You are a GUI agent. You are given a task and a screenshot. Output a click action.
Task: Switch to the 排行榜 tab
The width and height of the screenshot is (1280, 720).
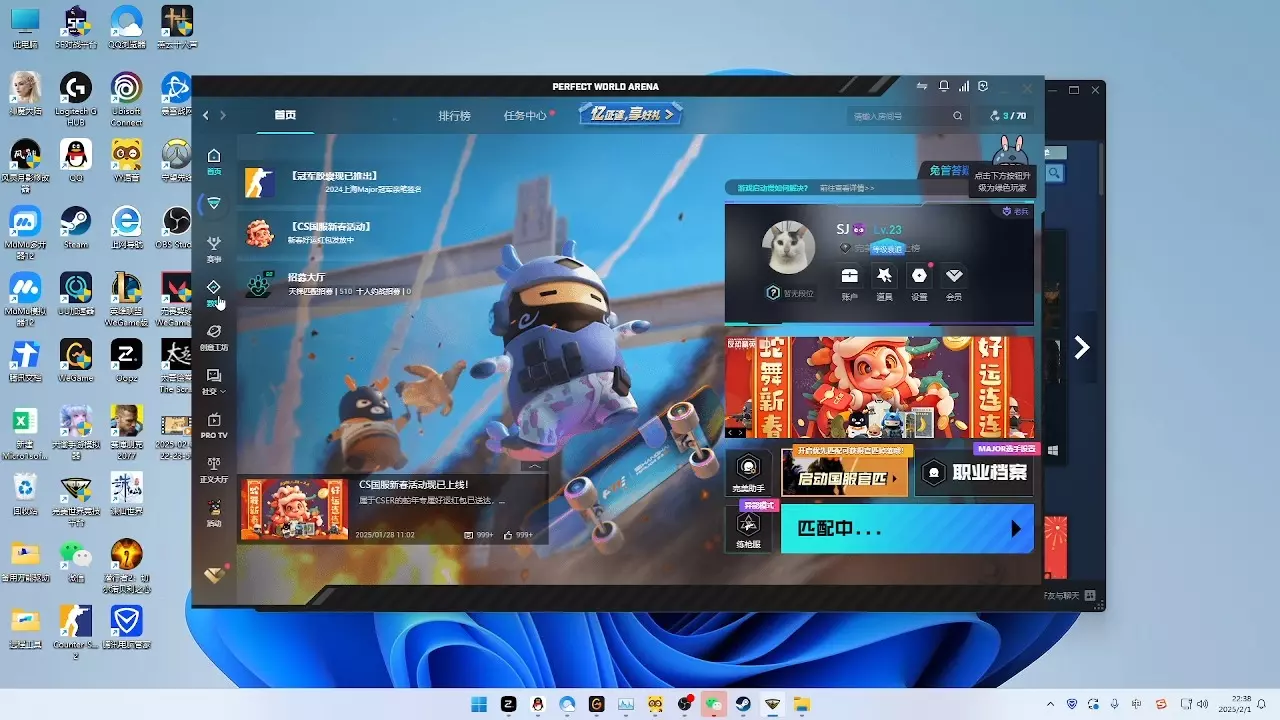coord(454,116)
